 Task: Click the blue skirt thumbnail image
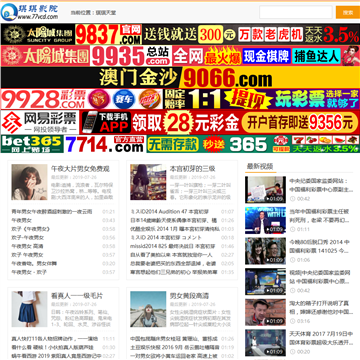29,309
